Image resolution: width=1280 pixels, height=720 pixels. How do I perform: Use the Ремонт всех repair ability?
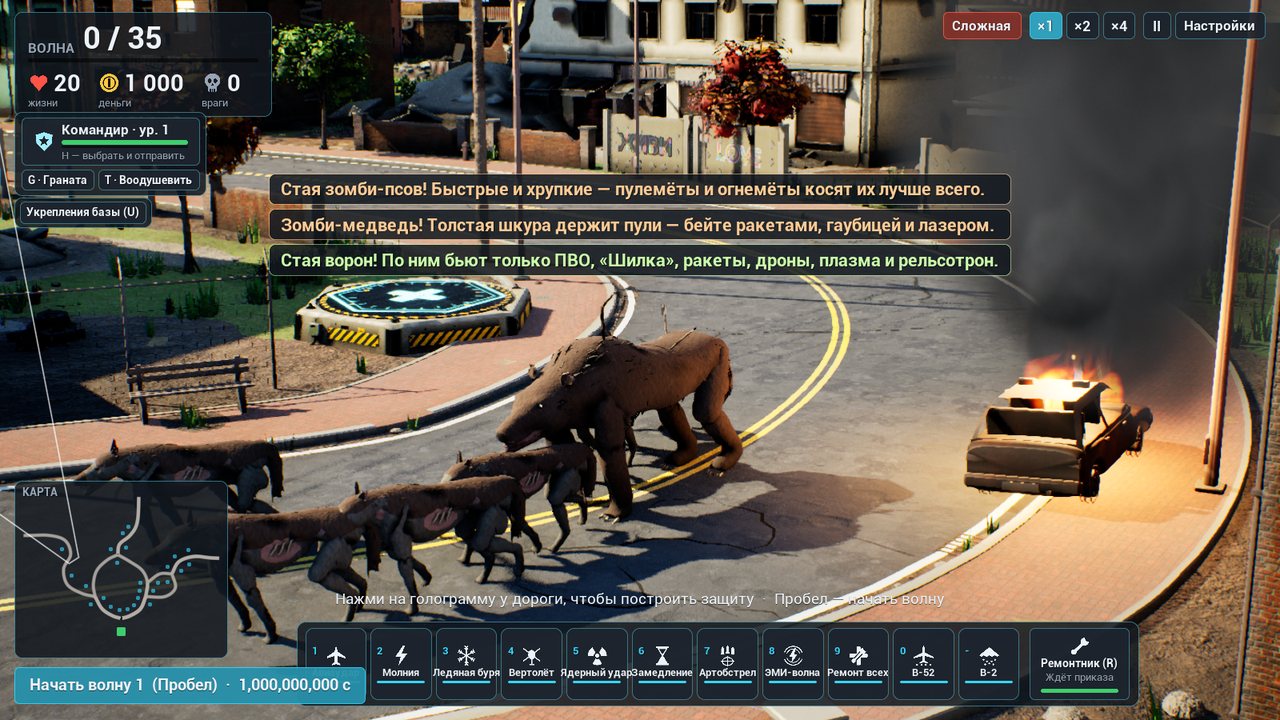coord(858,663)
